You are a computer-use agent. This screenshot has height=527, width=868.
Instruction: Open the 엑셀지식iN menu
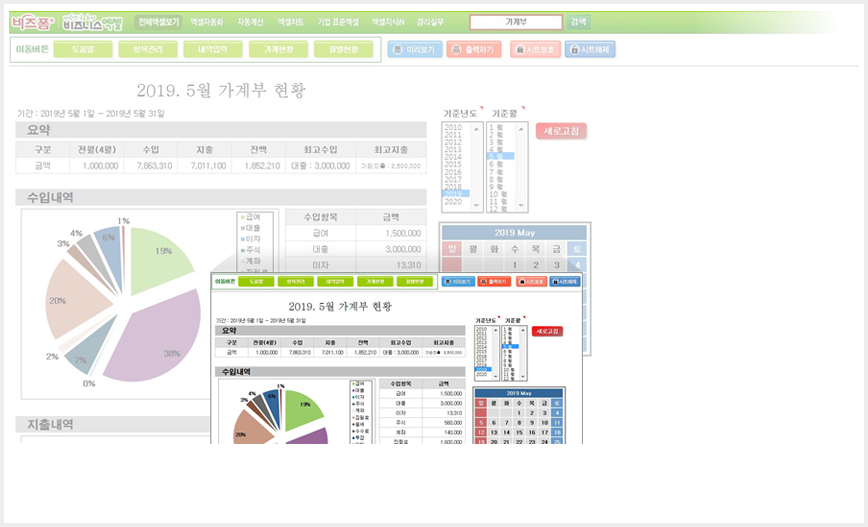(388, 22)
